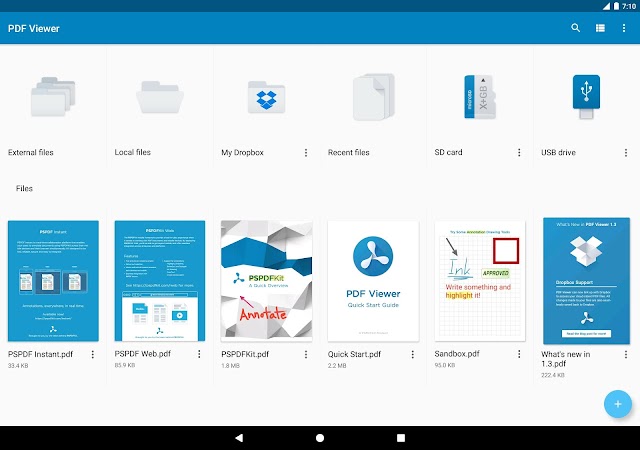Click the 7:10 clock in status bar
Image resolution: width=640 pixels, height=450 pixels.
629,6
